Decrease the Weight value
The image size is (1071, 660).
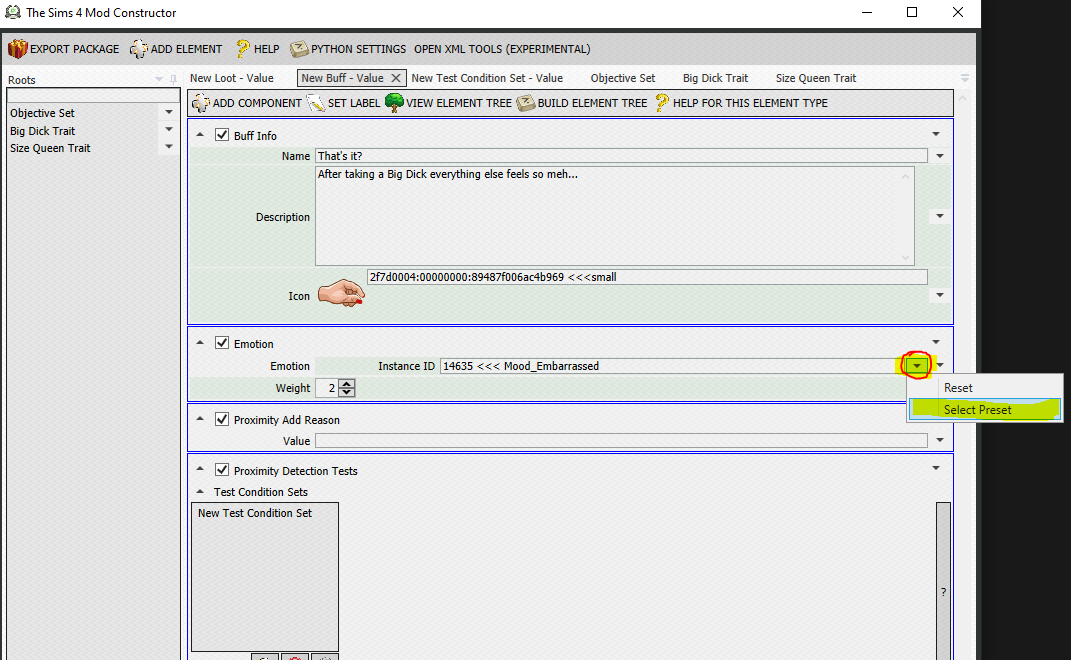pos(347,392)
